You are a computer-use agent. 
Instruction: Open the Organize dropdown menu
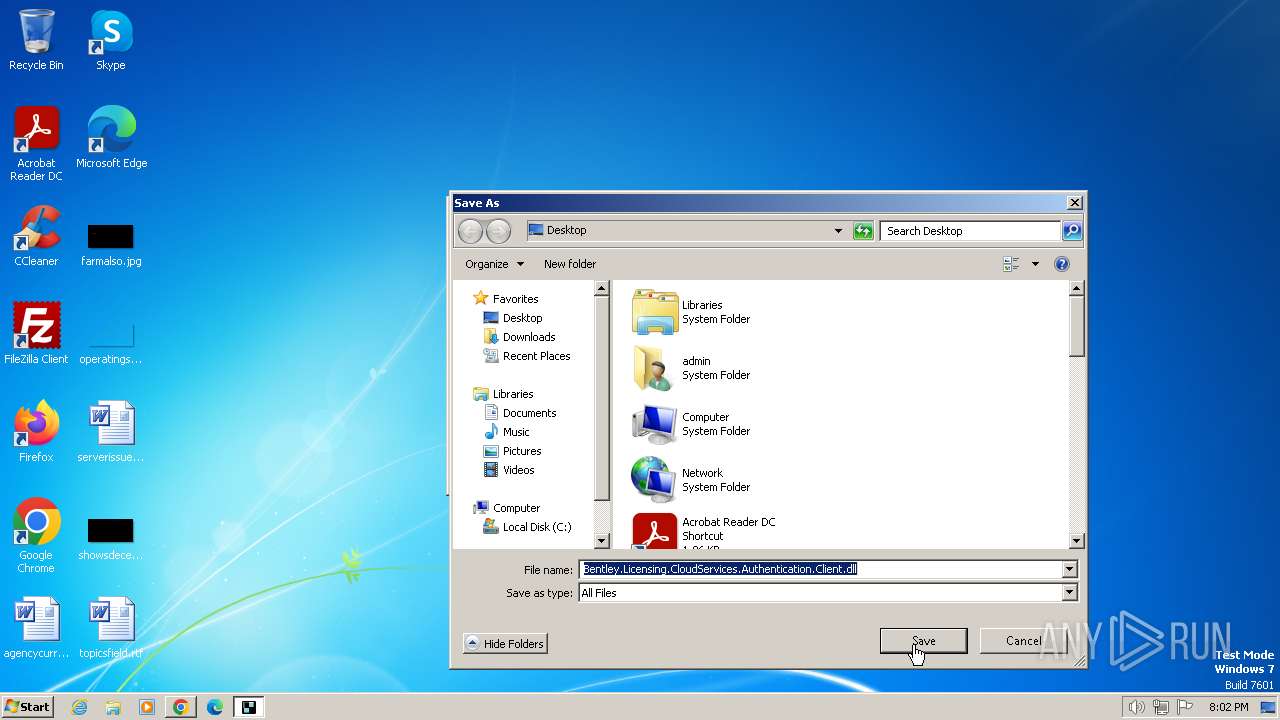[494, 264]
